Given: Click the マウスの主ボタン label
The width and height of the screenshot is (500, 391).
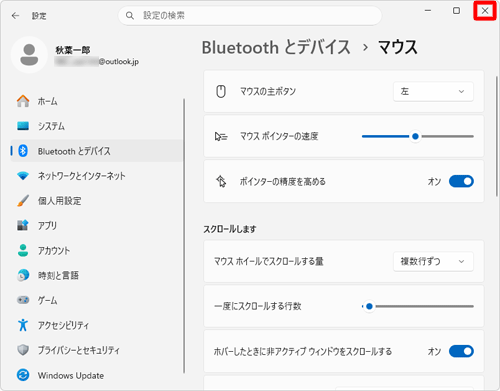Looking at the screenshot, I should pos(268,91).
